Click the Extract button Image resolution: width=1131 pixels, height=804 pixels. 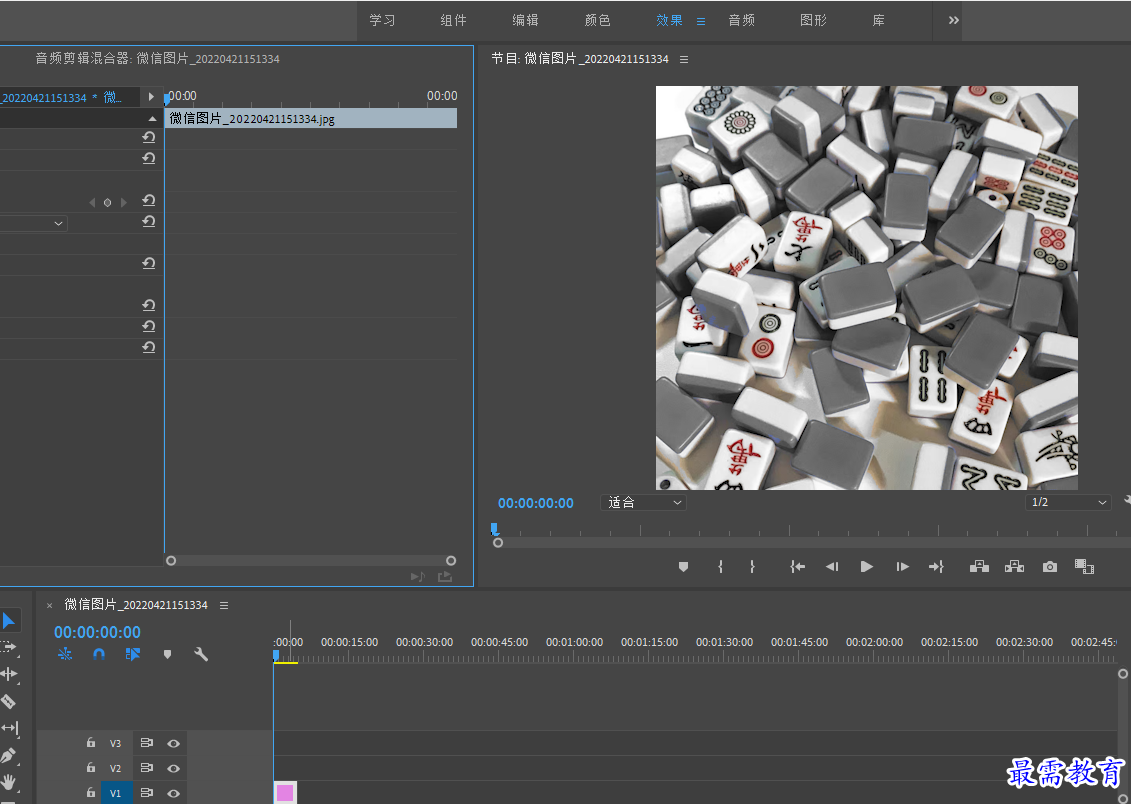tap(1014, 567)
